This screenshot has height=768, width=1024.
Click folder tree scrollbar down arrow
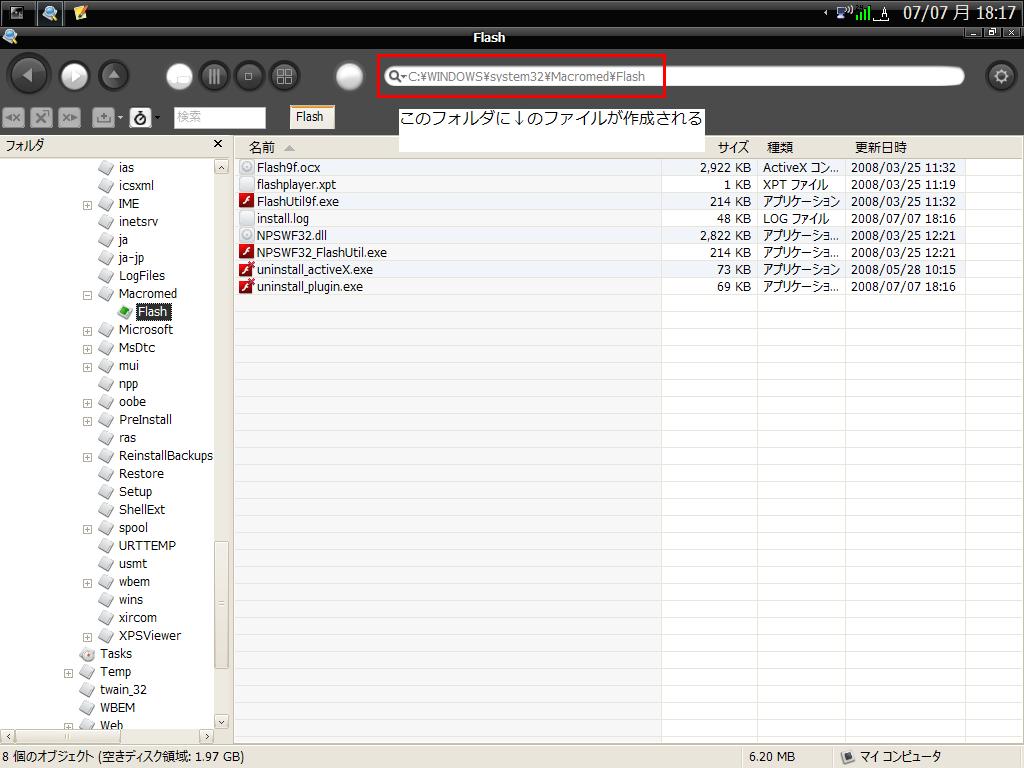221,722
